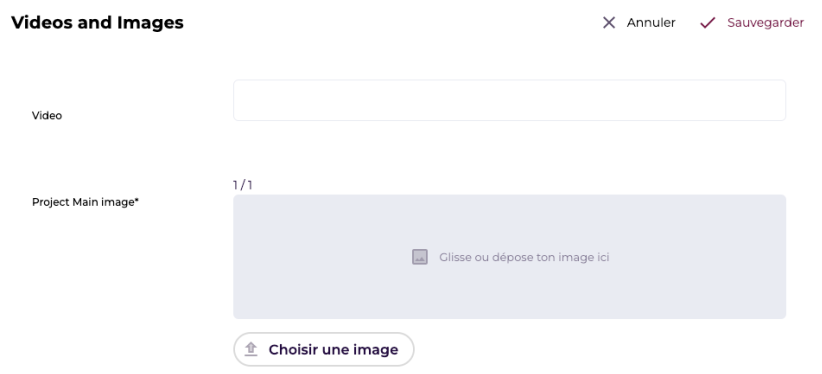Save the form with Sauvegarder
Image resolution: width=822 pixels, height=374 pixels.
point(765,23)
